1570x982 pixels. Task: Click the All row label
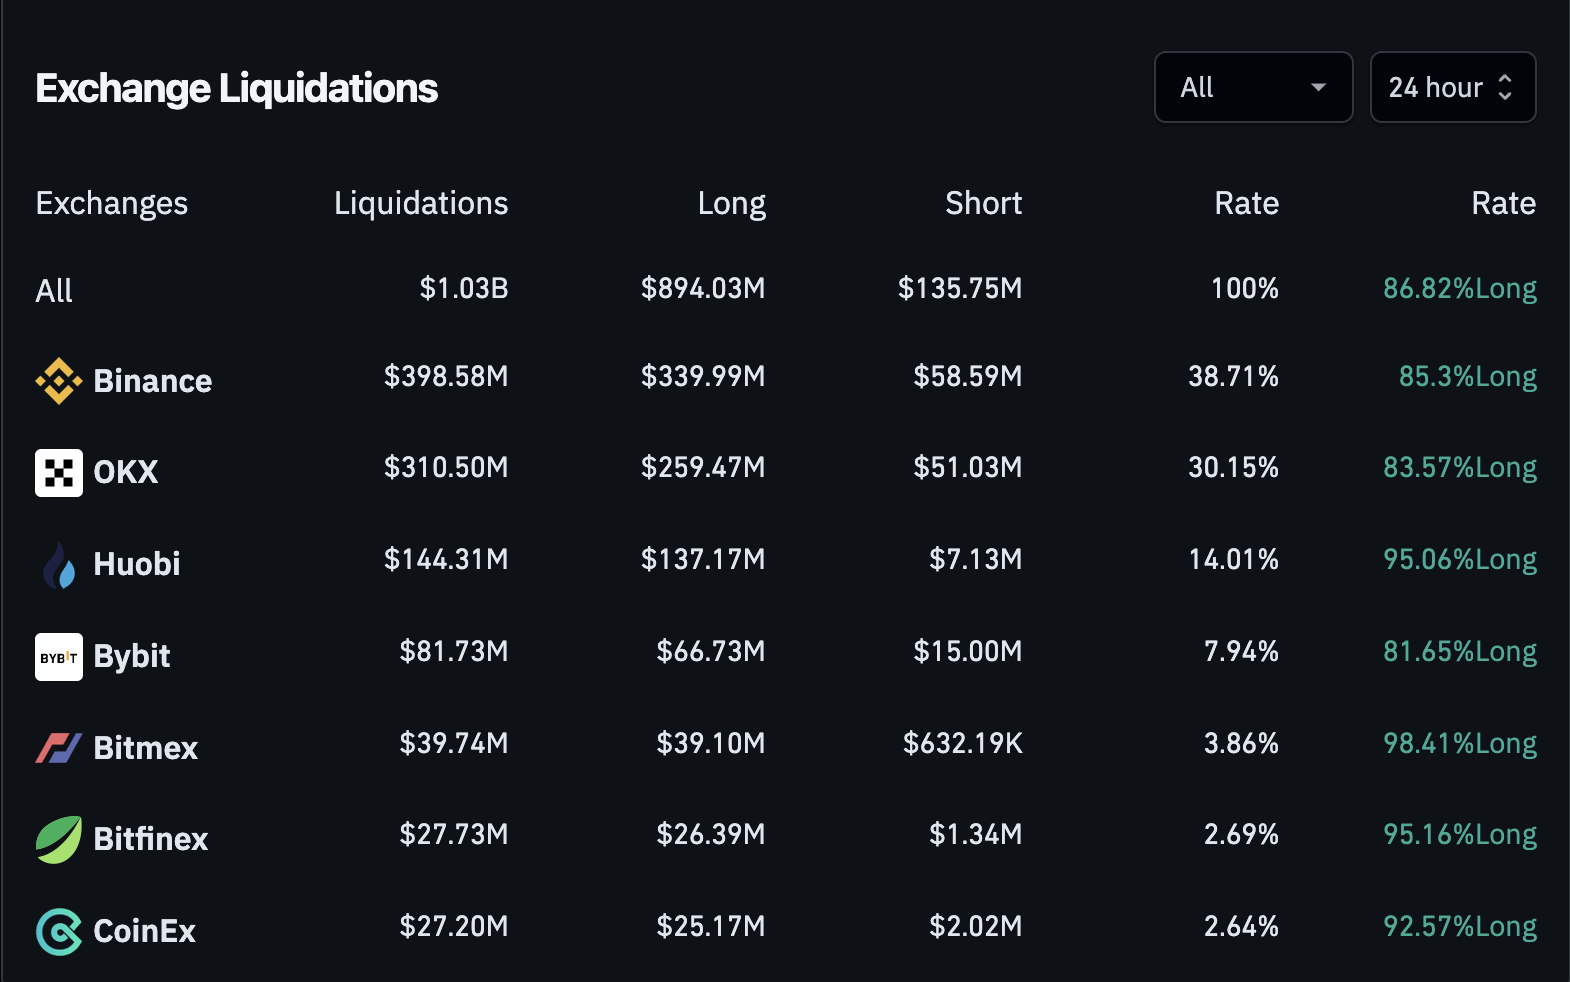pyautogui.click(x=54, y=291)
